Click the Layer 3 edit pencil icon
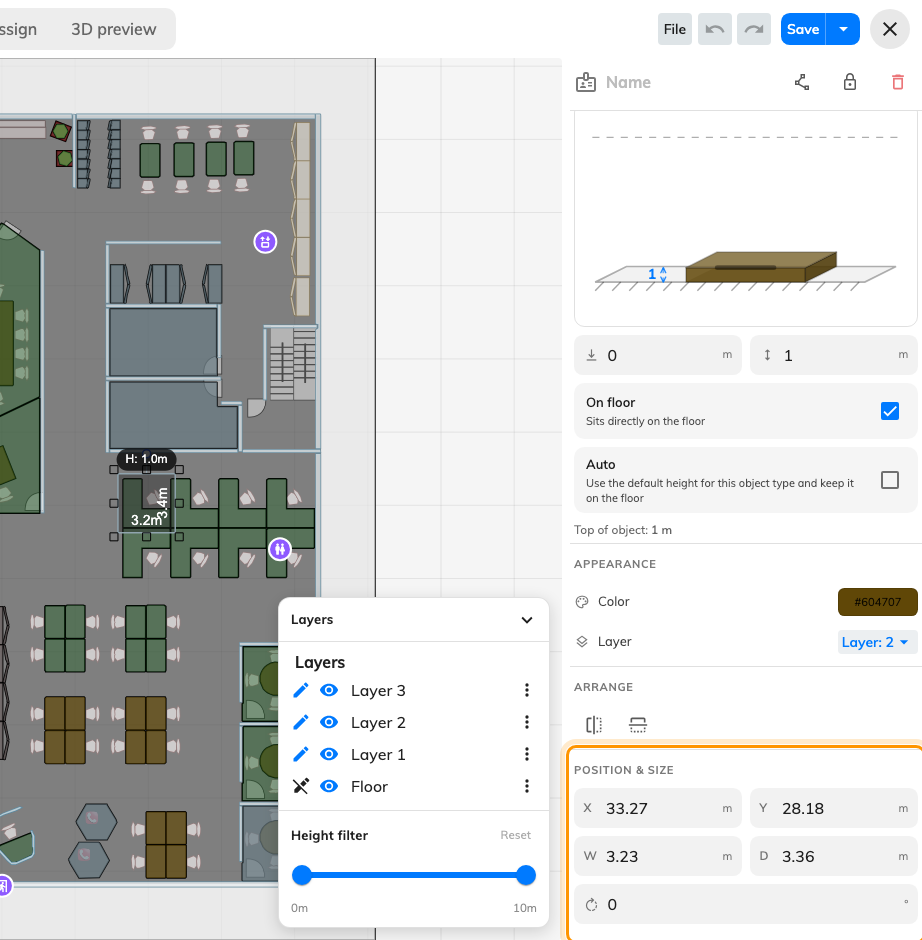This screenshot has width=922, height=940. pos(301,690)
